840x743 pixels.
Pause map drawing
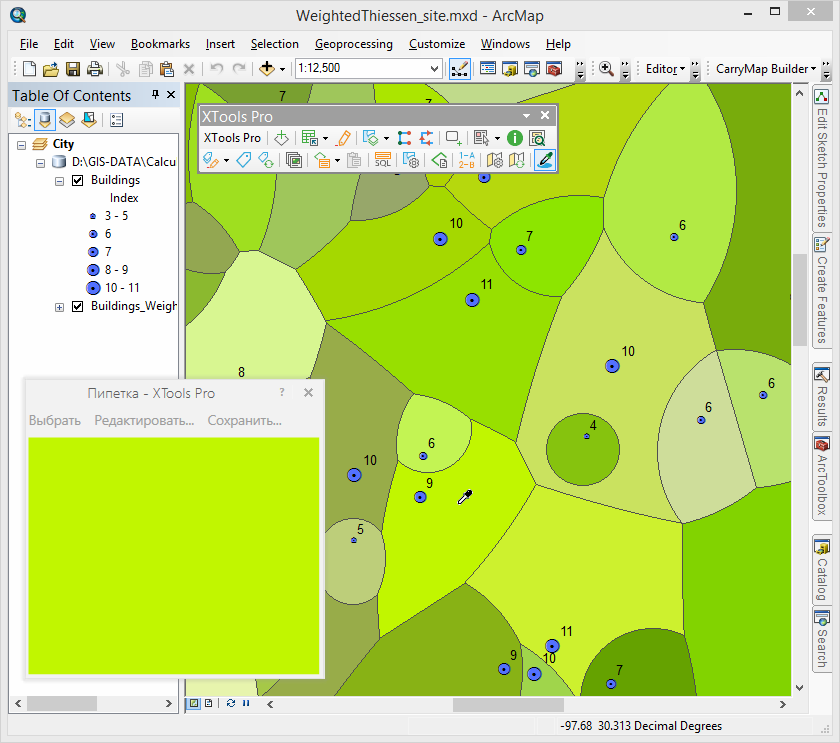point(246,703)
